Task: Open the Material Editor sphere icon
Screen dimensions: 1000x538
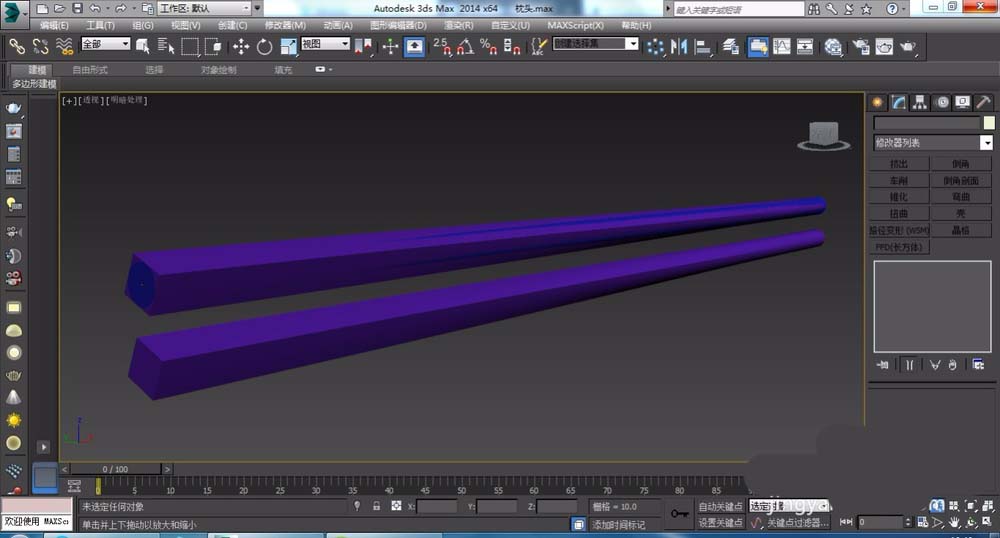Action: click(833, 47)
